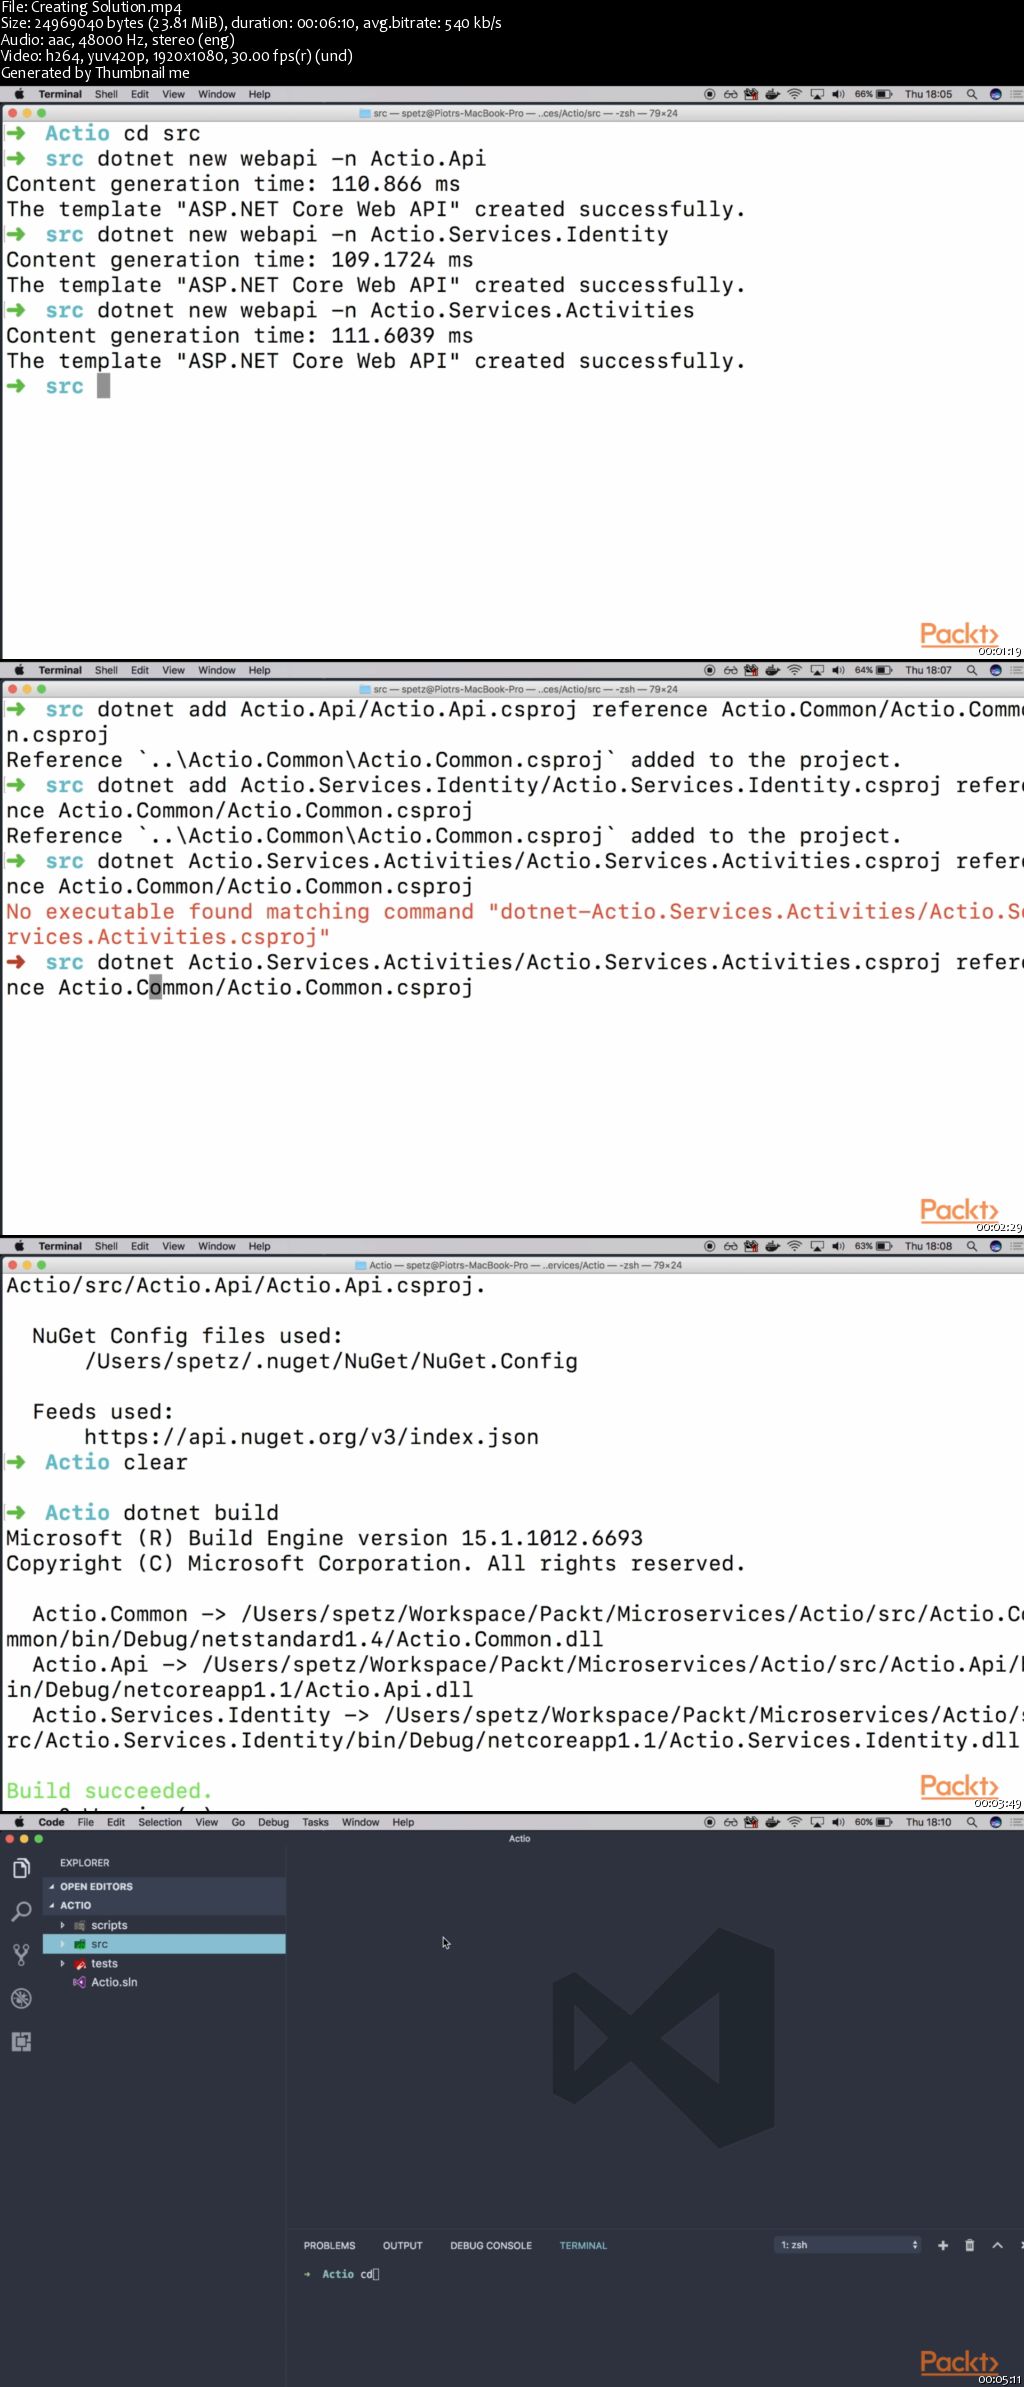
Task: Switch to the PROBLEMS panel tab
Action: 329,2245
